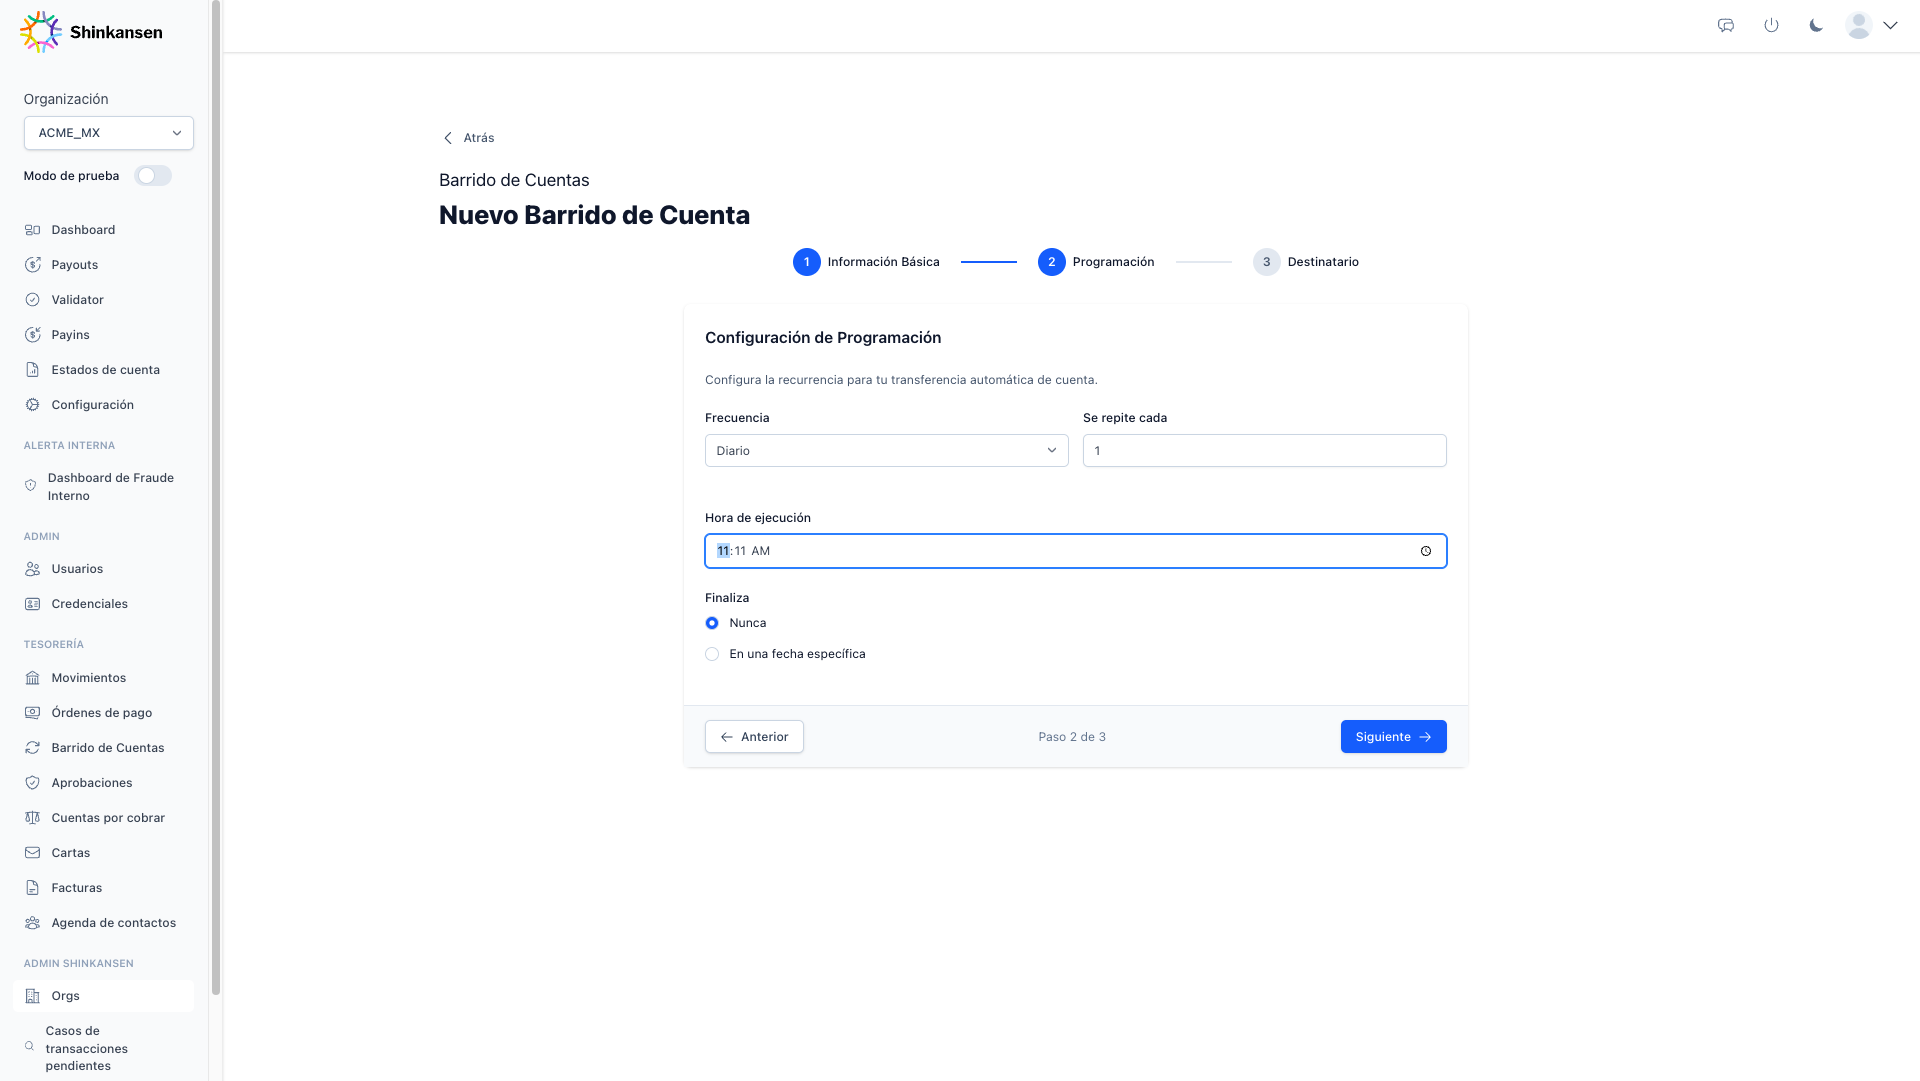Click the Nuevo Barrido de Cuenta heading
Image resolution: width=1920 pixels, height=1081 pixels.
(x=594, y=215)
